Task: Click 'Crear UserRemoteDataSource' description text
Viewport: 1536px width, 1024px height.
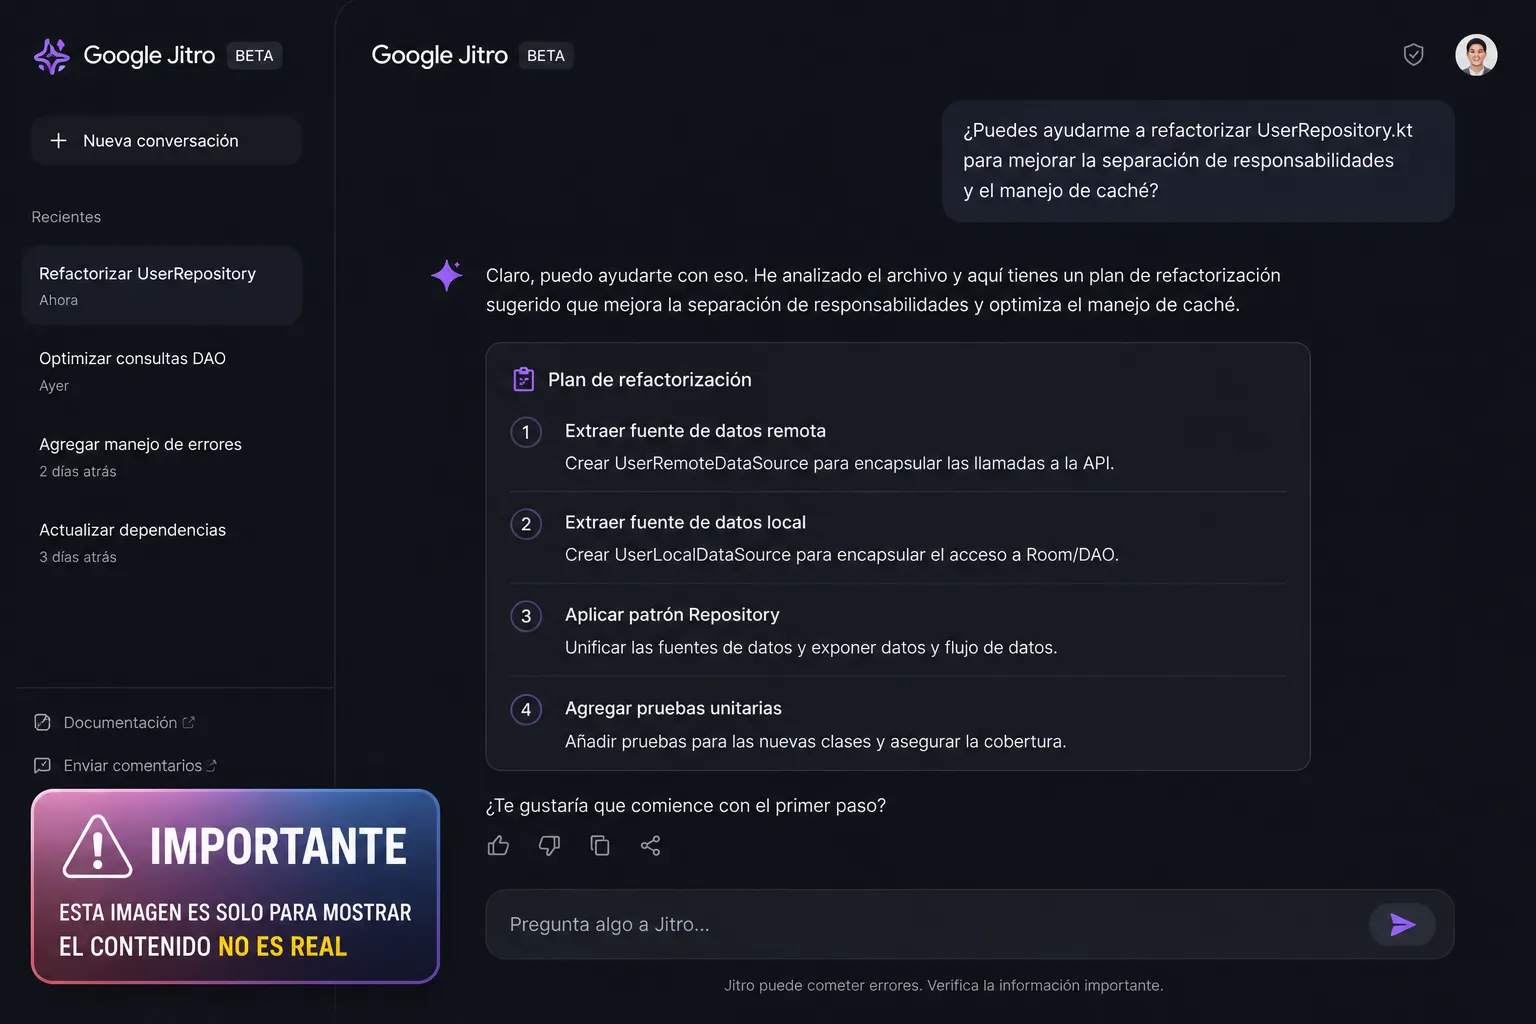Action: click(839, 463)
